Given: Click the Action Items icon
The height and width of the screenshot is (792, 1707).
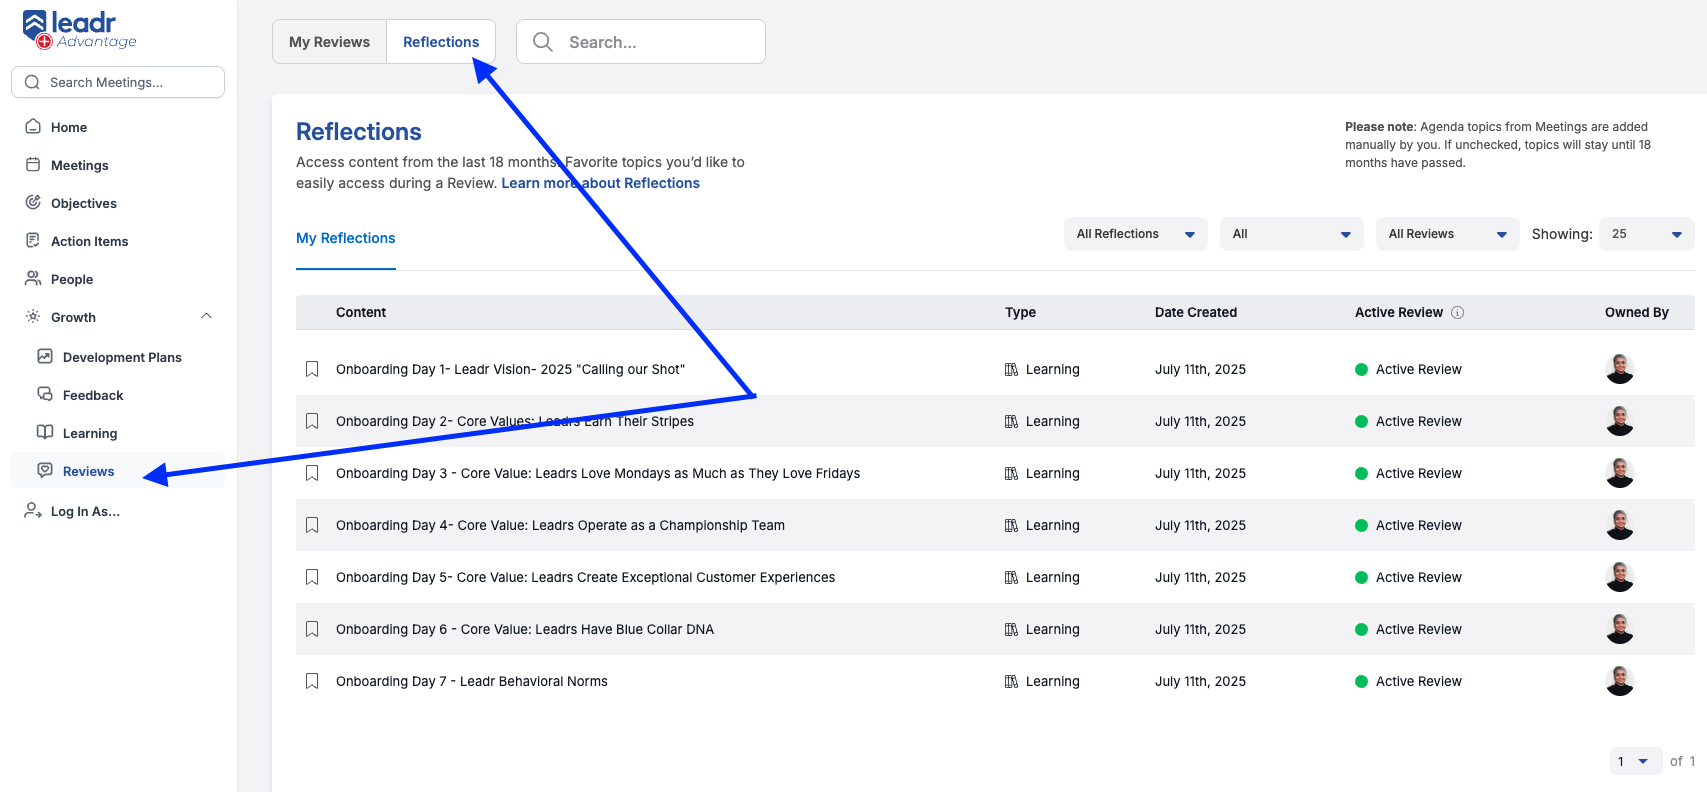Looking at the screenshot, I should (33, 240).
